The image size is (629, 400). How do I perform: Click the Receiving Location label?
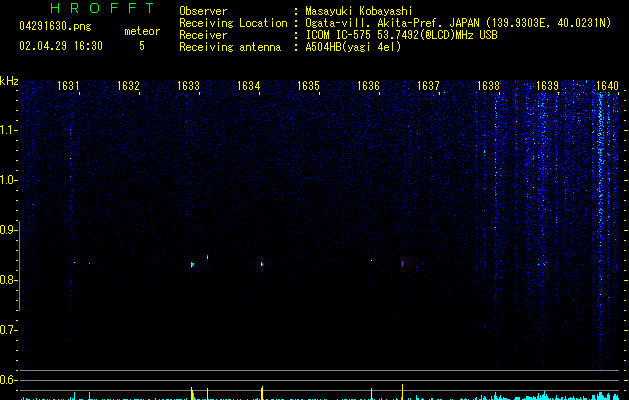(233, 23)
